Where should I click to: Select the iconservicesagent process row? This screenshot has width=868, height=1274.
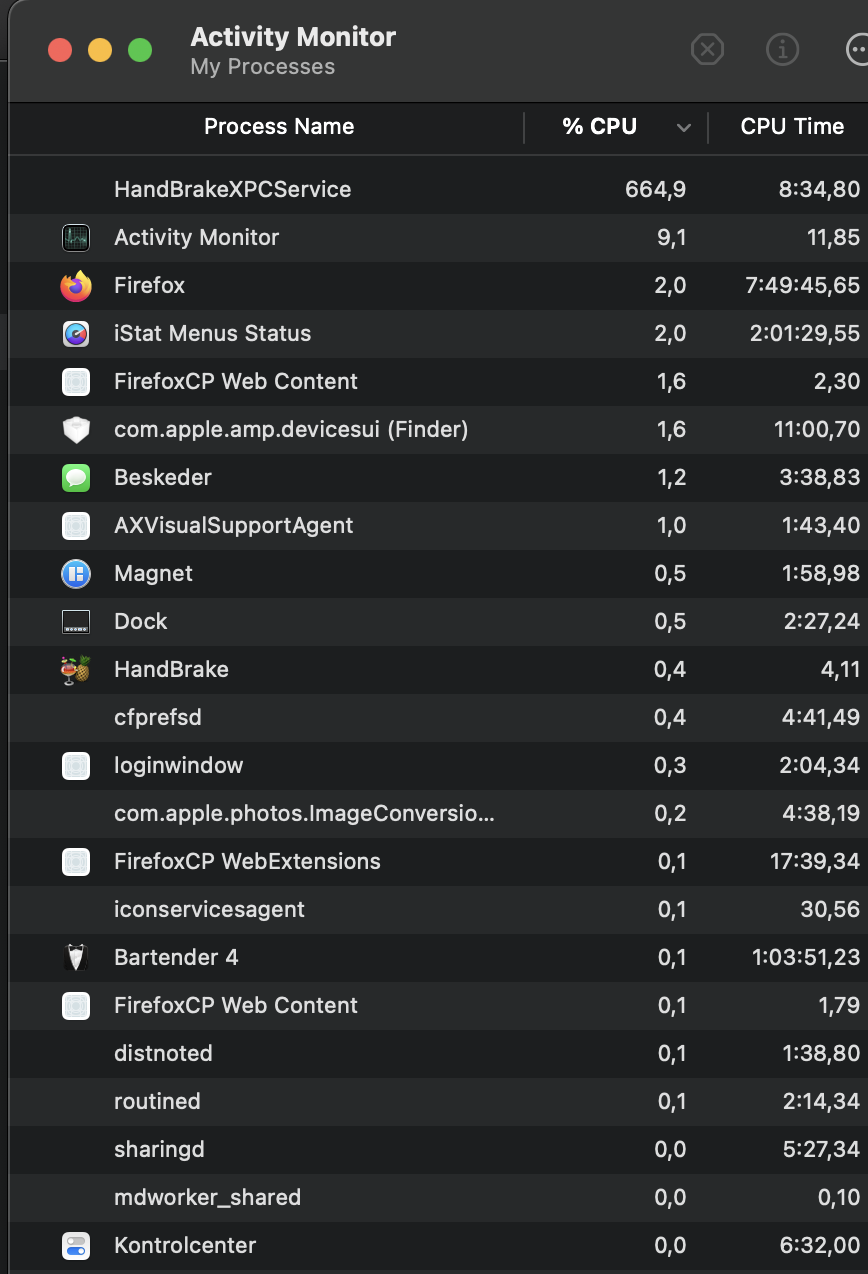pyautogui.click(x=438, y=909)
